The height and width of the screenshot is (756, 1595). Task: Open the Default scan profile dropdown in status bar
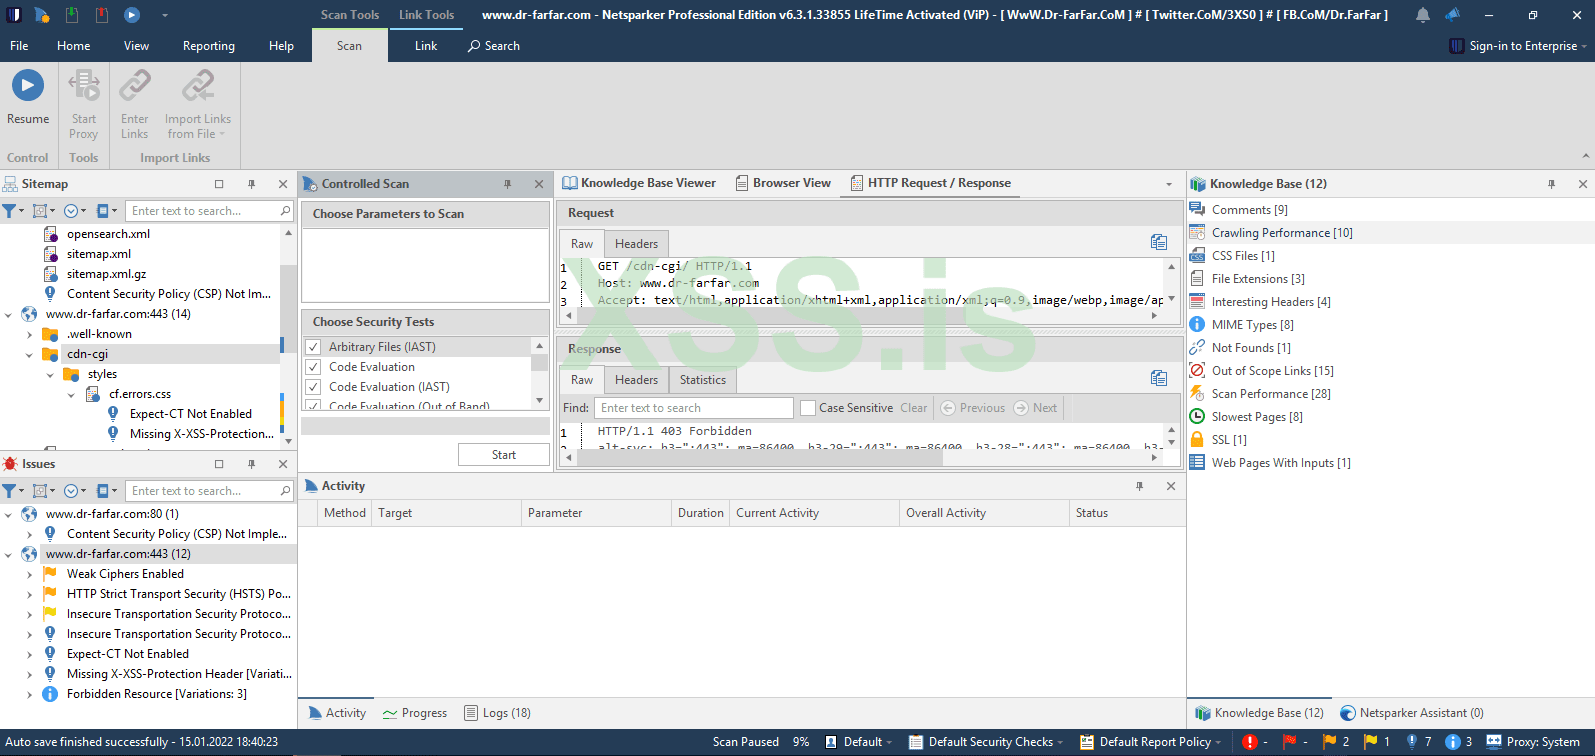coord(859,742)
